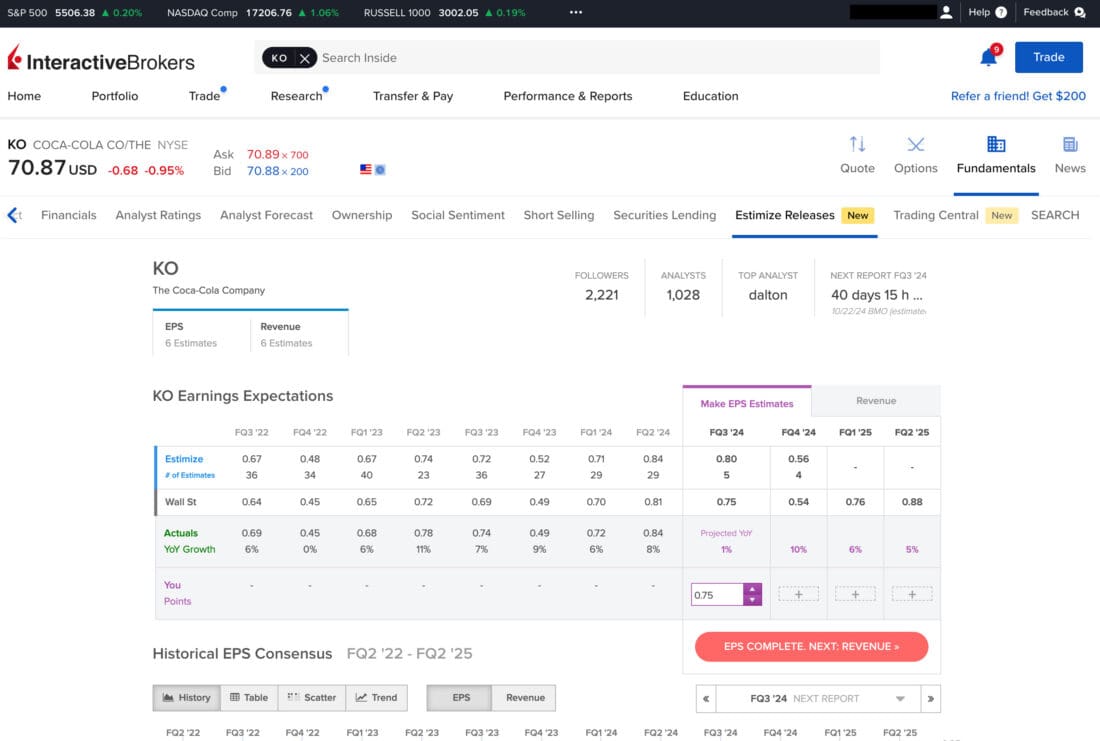The width and height of the screenshot is (1100, 741).
Task: Select the Revenue estimates tab
Action: point(876,401)
